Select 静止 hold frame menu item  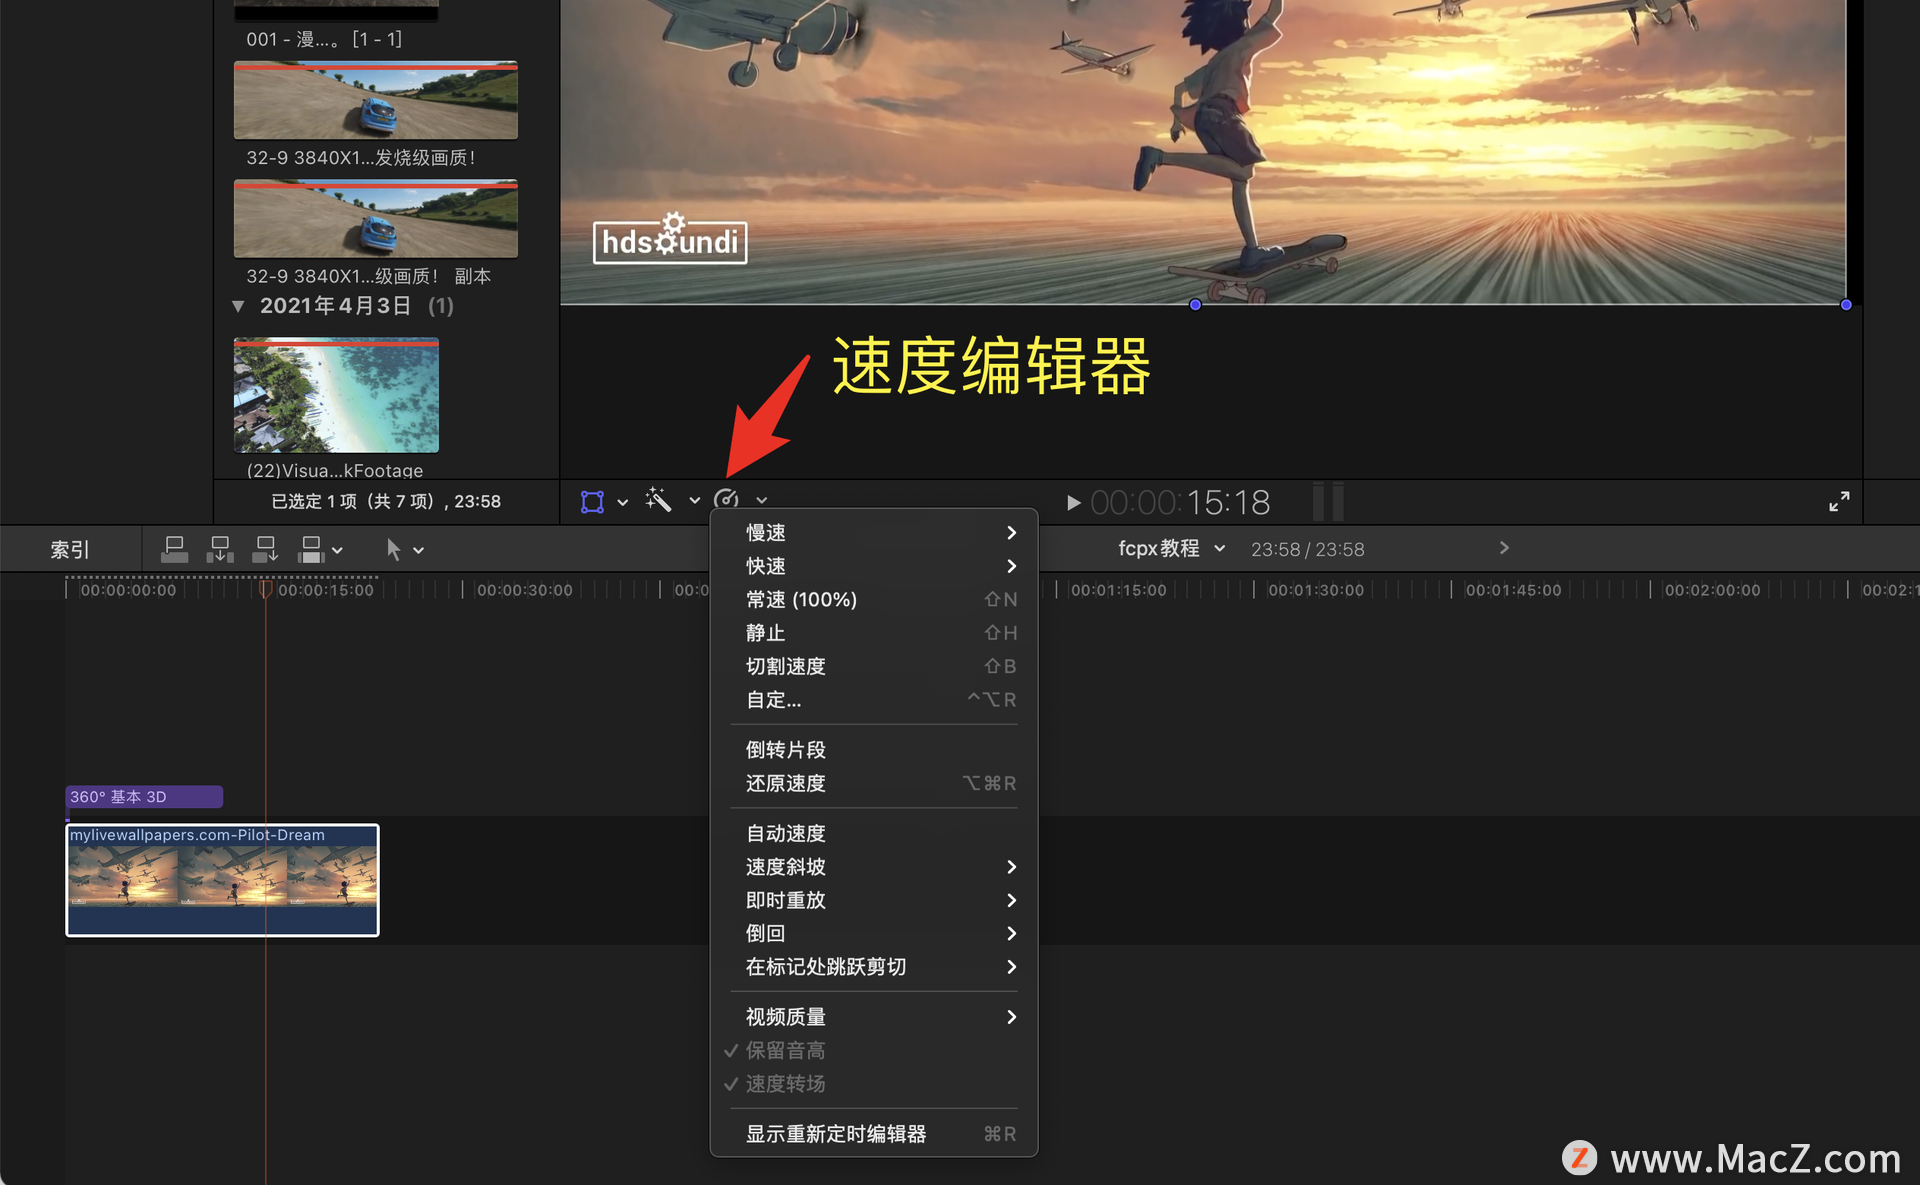(874, 633)
